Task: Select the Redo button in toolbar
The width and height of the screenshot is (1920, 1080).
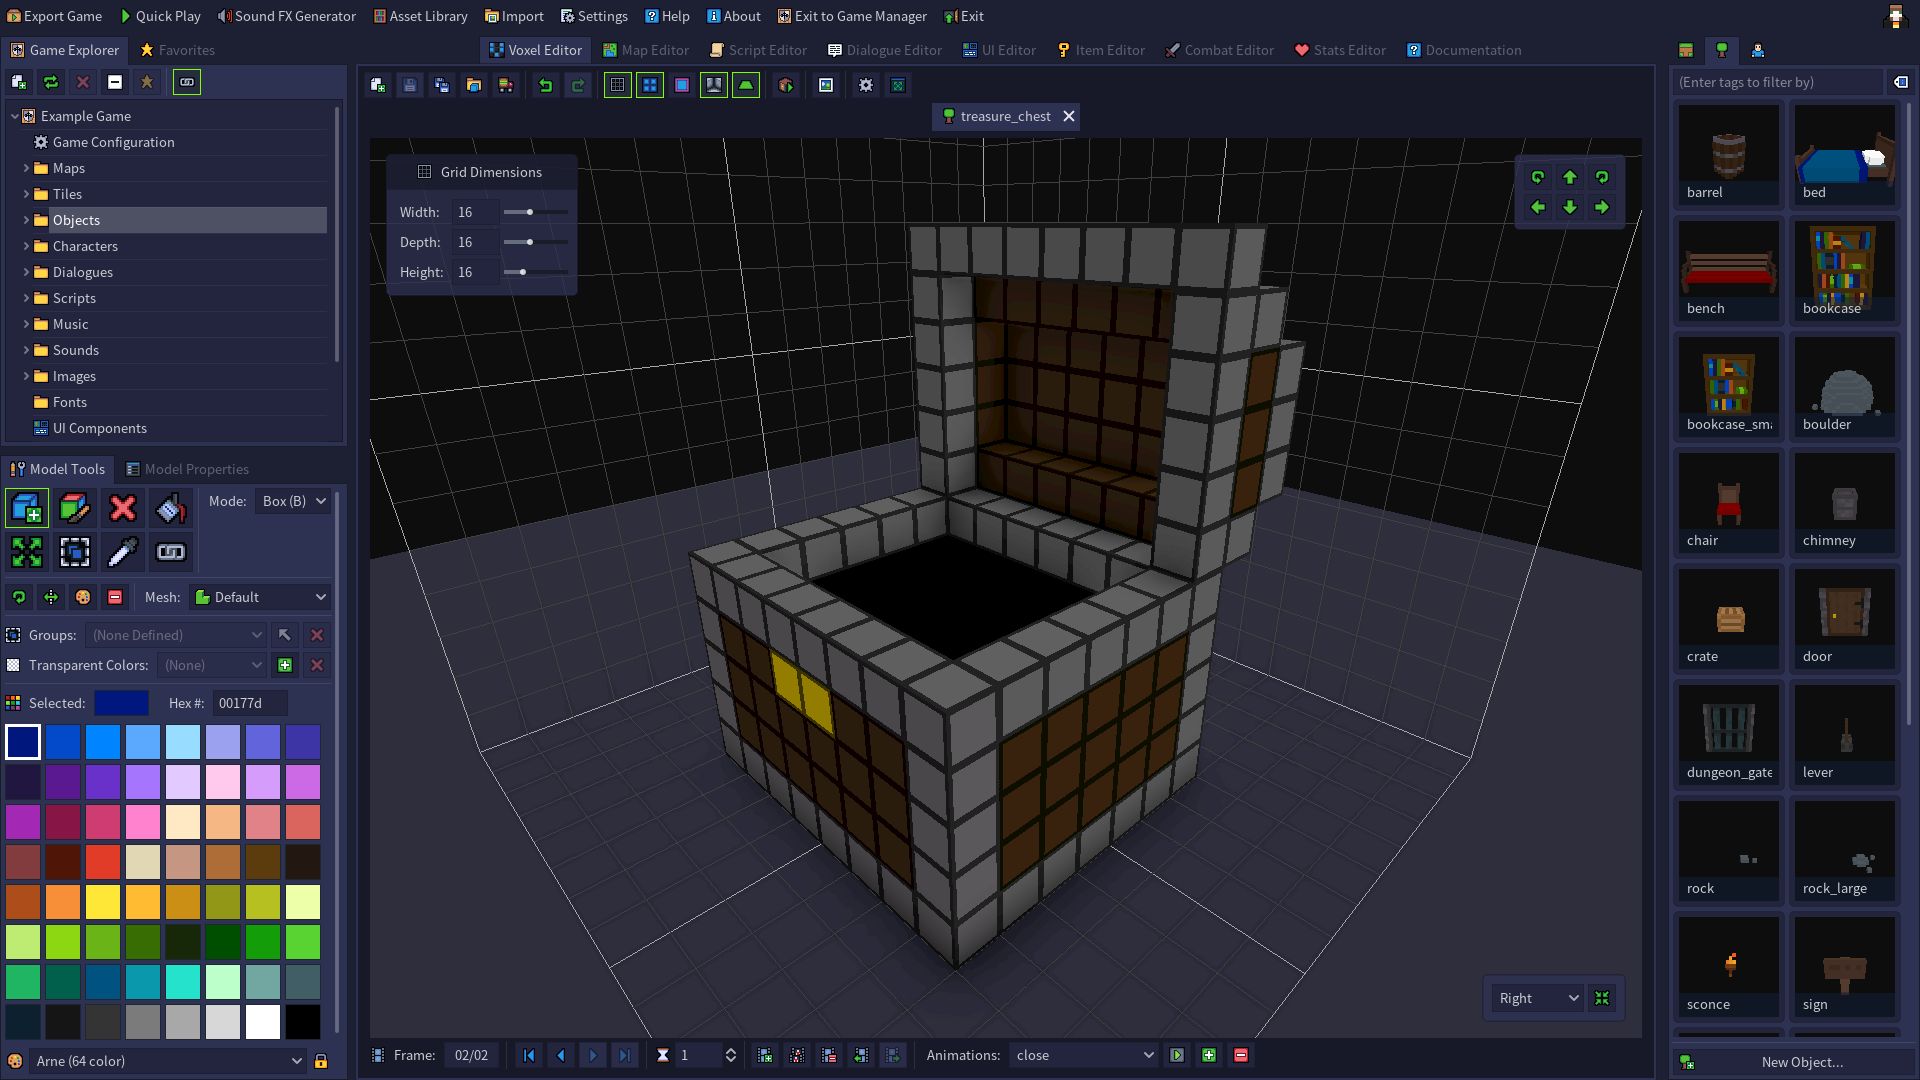Action: 578,84
